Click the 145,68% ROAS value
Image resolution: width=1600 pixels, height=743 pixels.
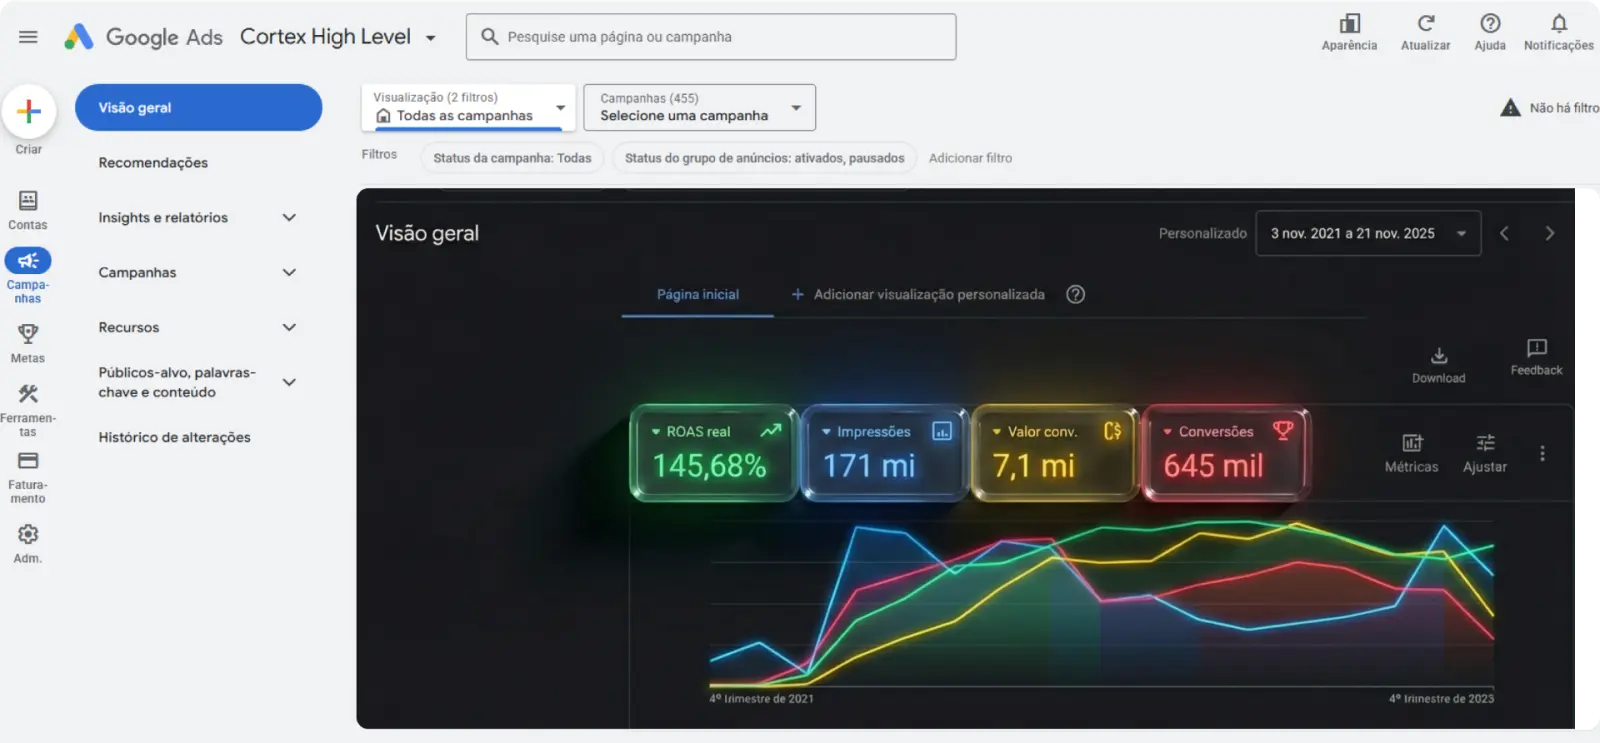pos(709,466)
